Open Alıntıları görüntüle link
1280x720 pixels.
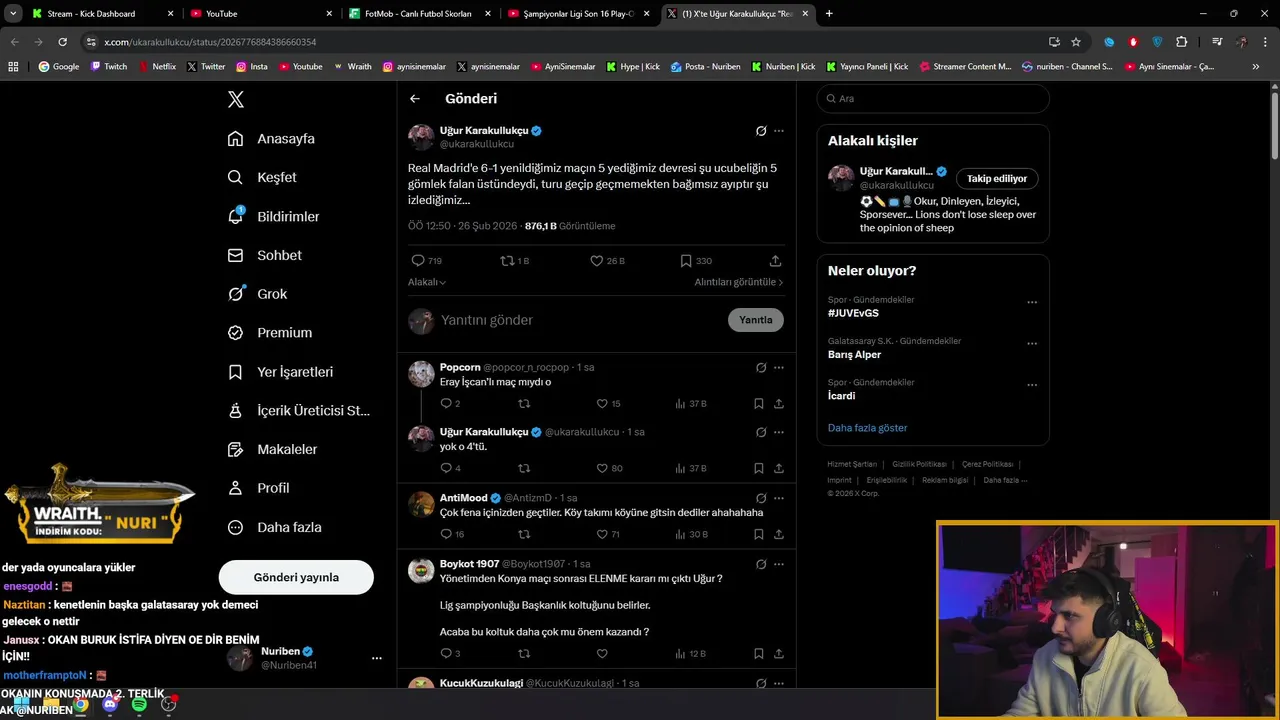pyautogui.click(x=739, y=282)
